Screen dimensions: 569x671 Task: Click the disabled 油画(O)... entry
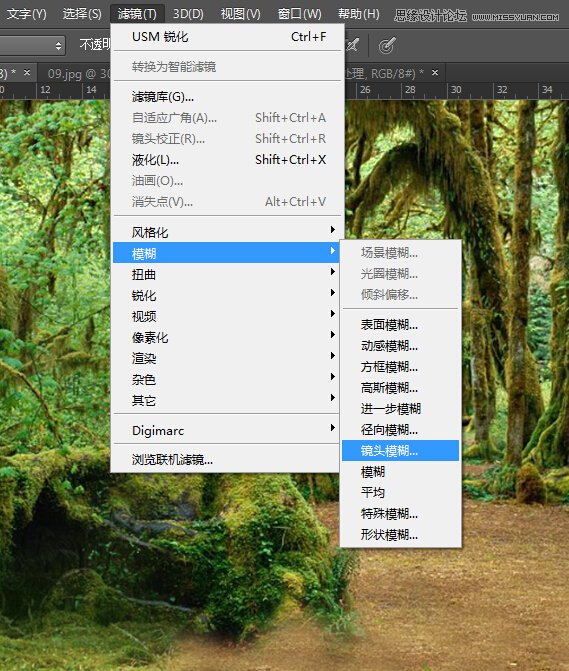tap(227, 181)
